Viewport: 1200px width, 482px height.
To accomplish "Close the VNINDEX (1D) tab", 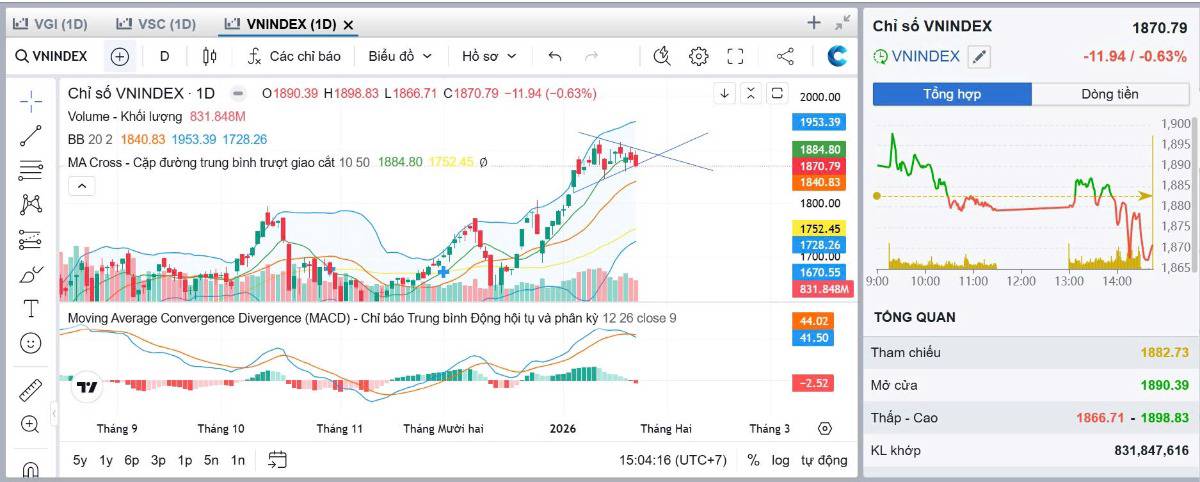I will tap(348, 24).
